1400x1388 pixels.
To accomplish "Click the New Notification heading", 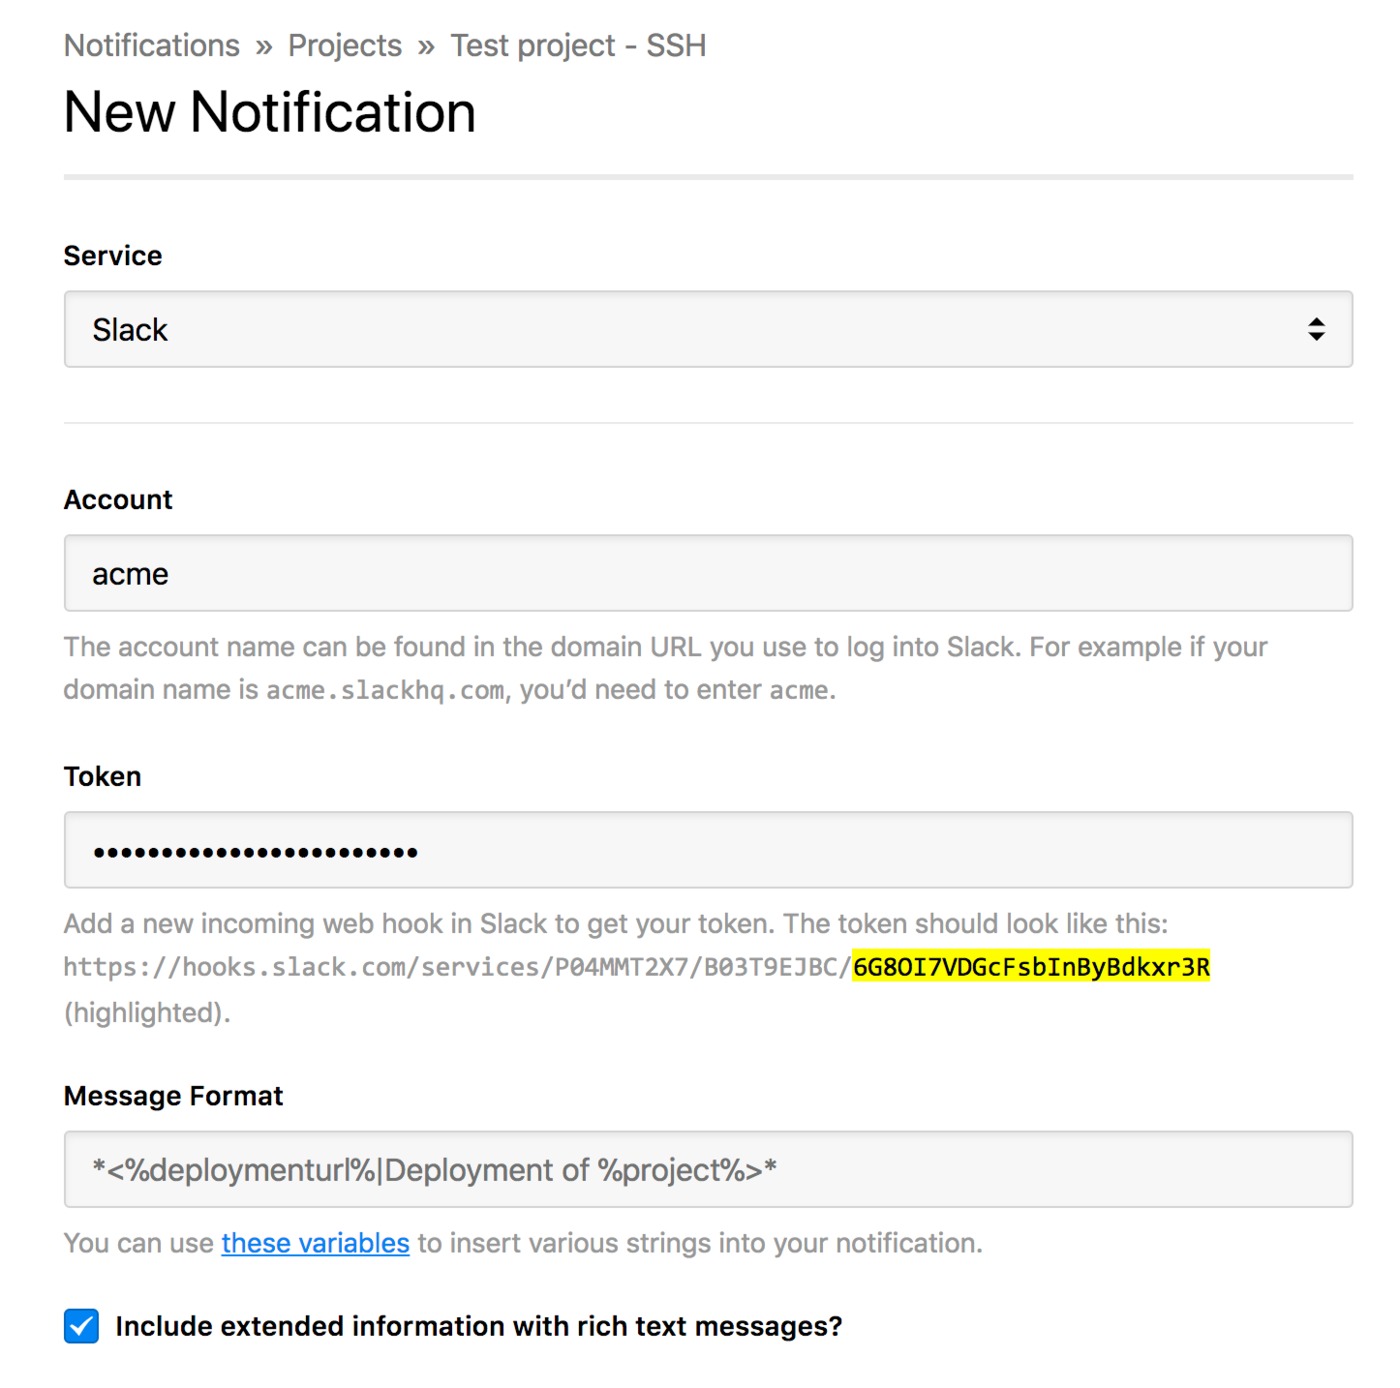I will click(270, 112).
